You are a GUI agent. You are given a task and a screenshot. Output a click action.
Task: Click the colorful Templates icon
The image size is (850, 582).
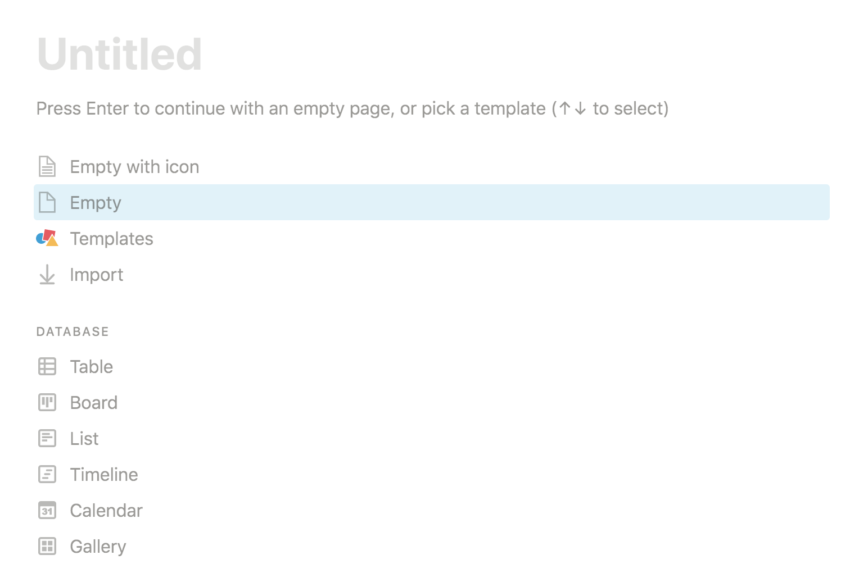click(x=46, y=239)
